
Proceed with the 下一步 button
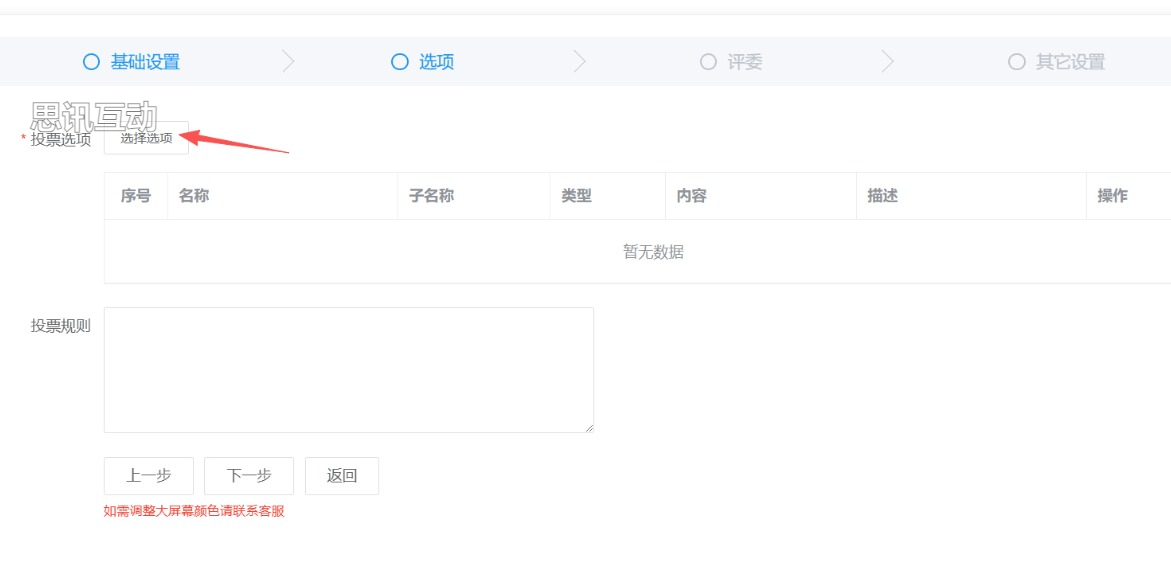pyautogui.click(x=249, y=476)
